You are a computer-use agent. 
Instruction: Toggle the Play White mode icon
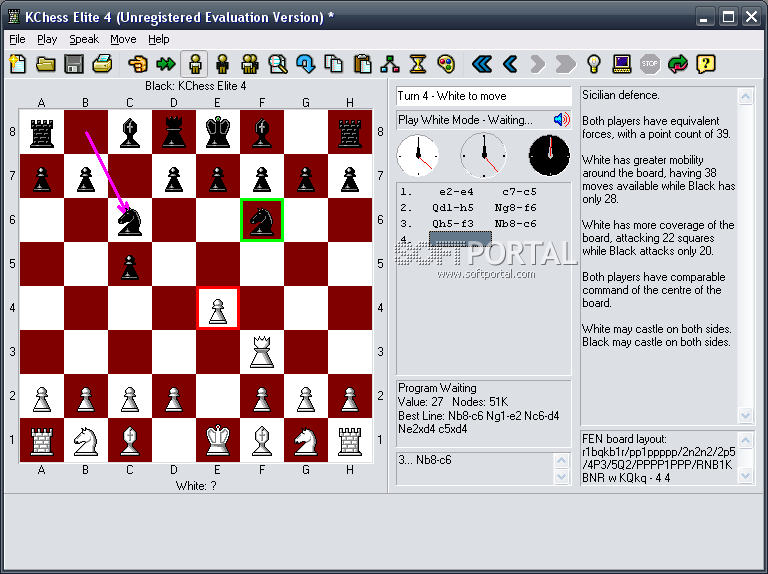(194, 64)
